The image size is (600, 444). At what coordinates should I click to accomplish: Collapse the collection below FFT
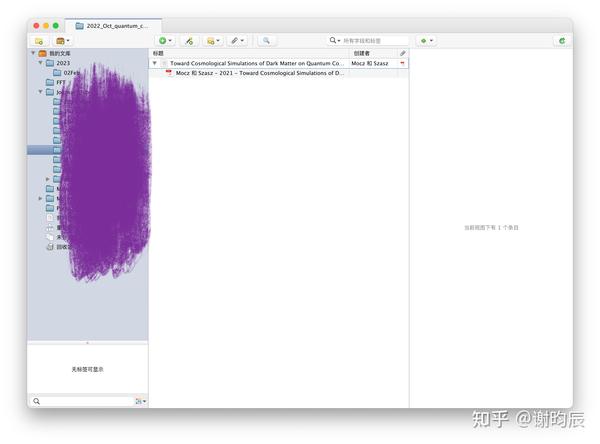(x=41, y=92)
